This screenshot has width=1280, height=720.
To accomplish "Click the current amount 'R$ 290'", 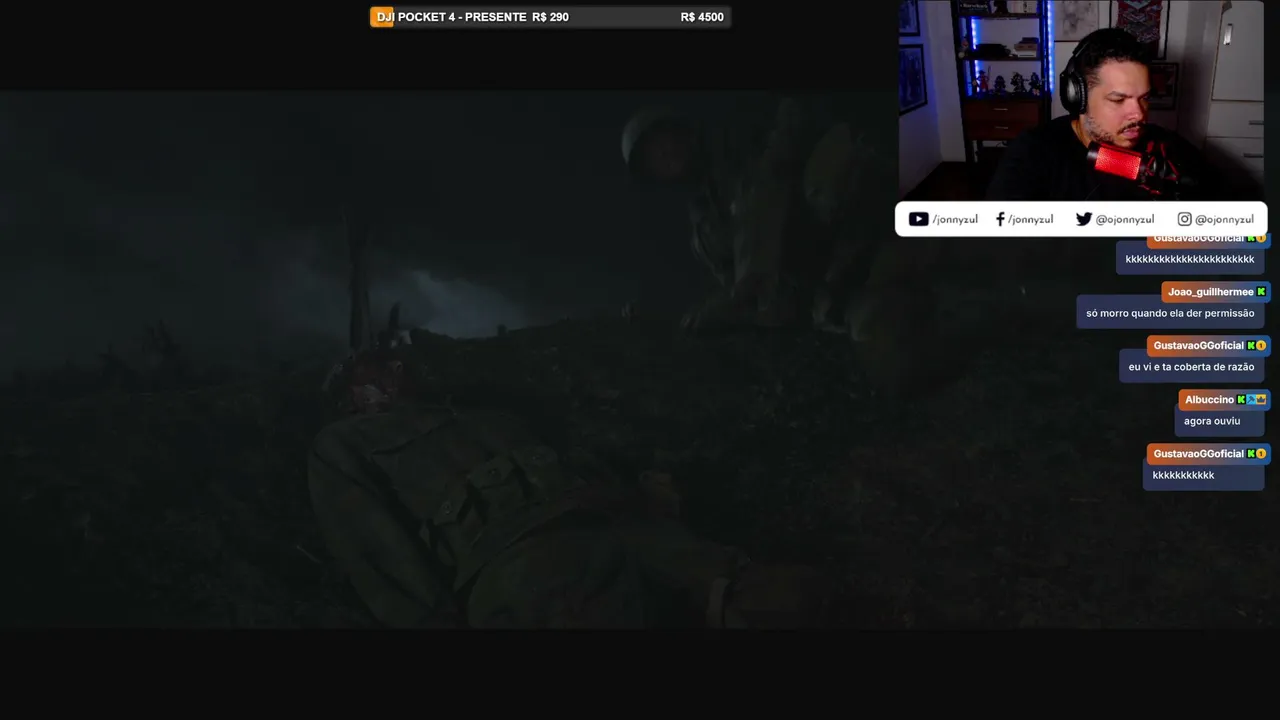I will (550, 17).
